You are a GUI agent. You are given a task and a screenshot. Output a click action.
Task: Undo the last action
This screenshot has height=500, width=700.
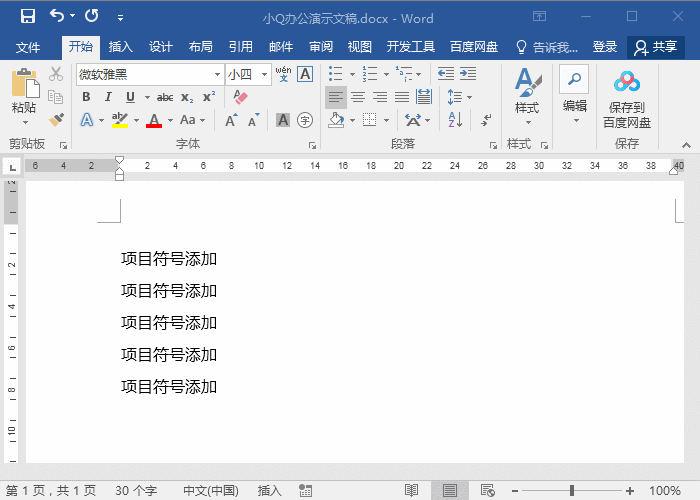click(x=57, y=16)
